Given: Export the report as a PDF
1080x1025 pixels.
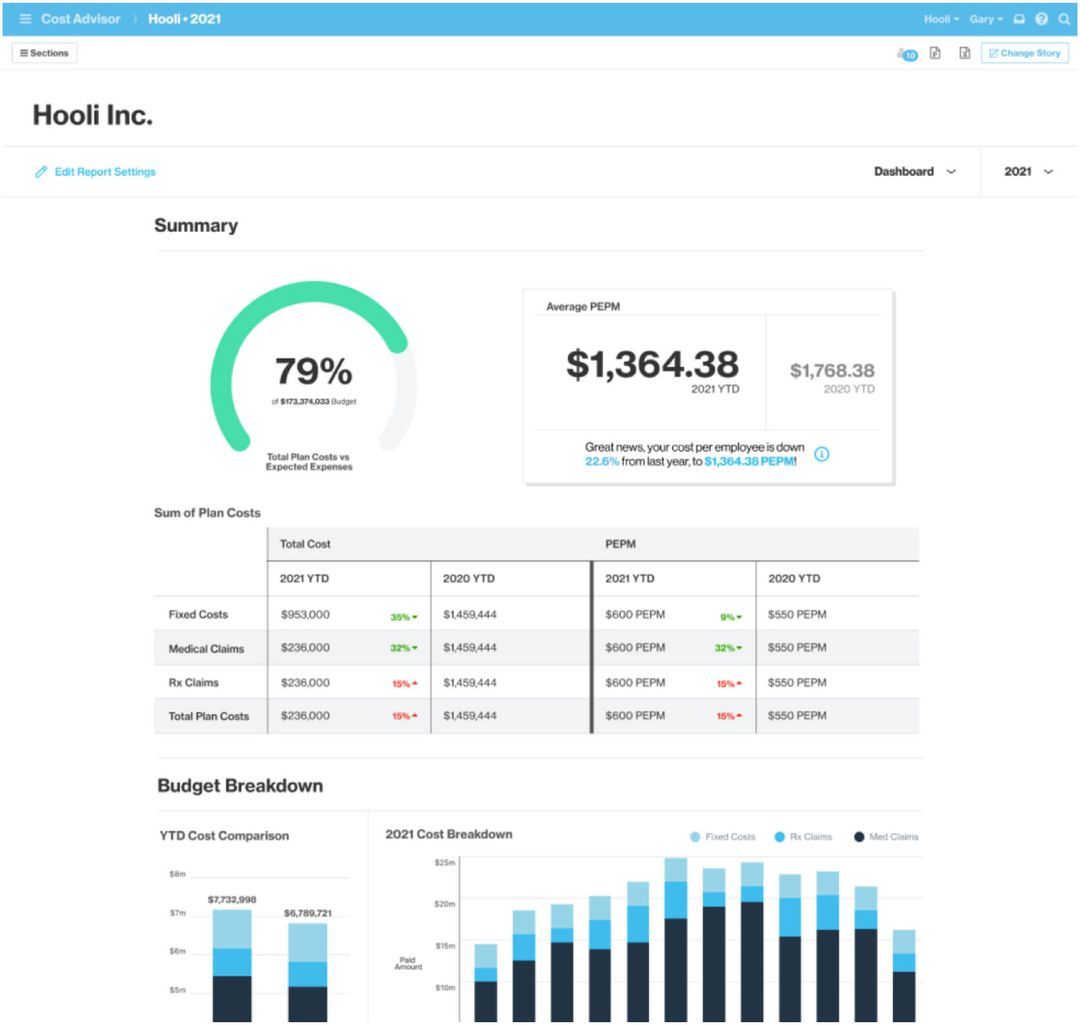Looking at the screenshot, I should 933,53.
